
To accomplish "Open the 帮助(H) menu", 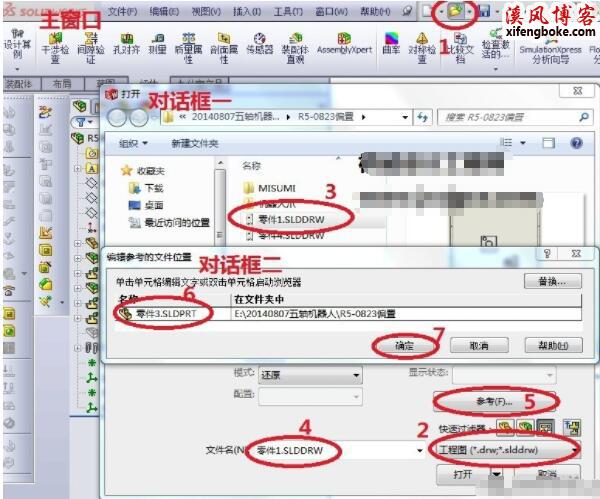I will [375, 11].
